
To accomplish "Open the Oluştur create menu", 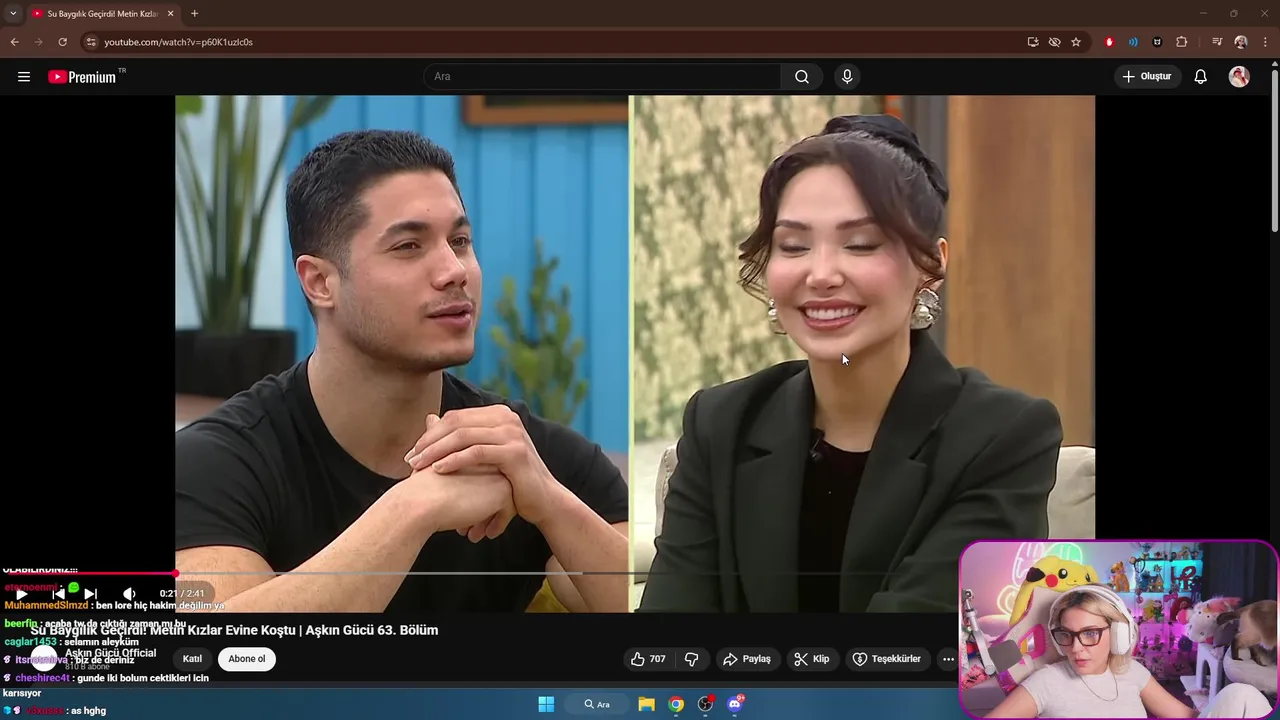I will [1147, 76].
